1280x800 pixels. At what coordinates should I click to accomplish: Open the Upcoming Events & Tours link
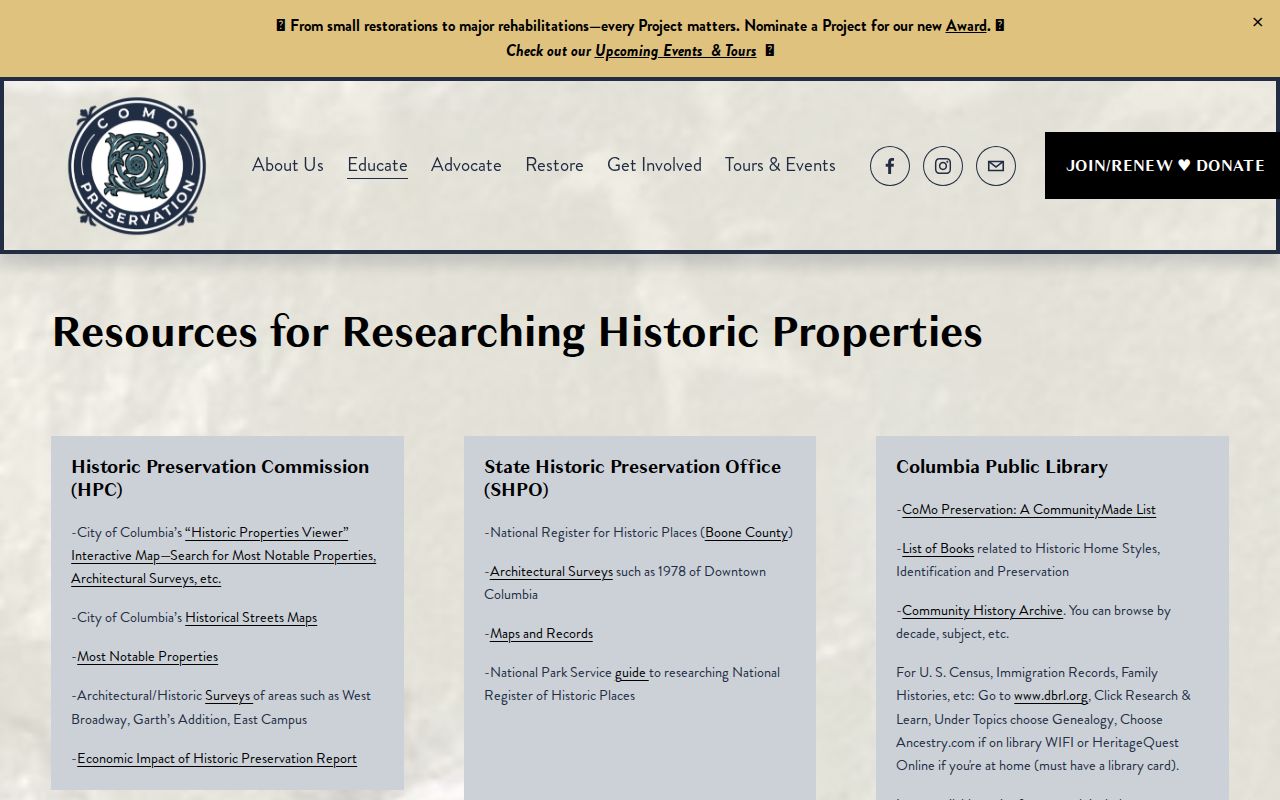[x=676, y=51]
